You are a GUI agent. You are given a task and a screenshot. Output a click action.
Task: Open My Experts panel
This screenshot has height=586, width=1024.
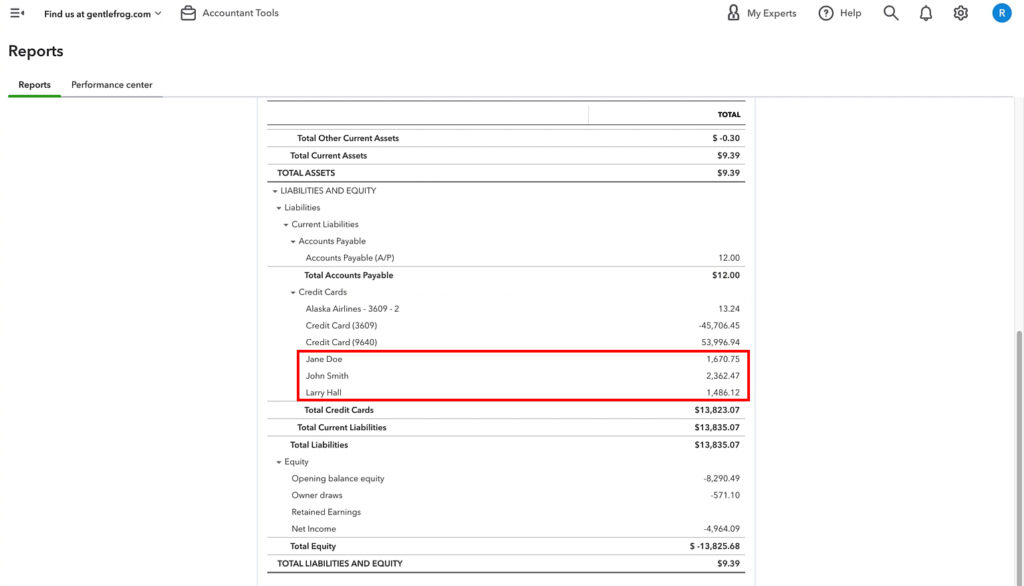(762, 13)
